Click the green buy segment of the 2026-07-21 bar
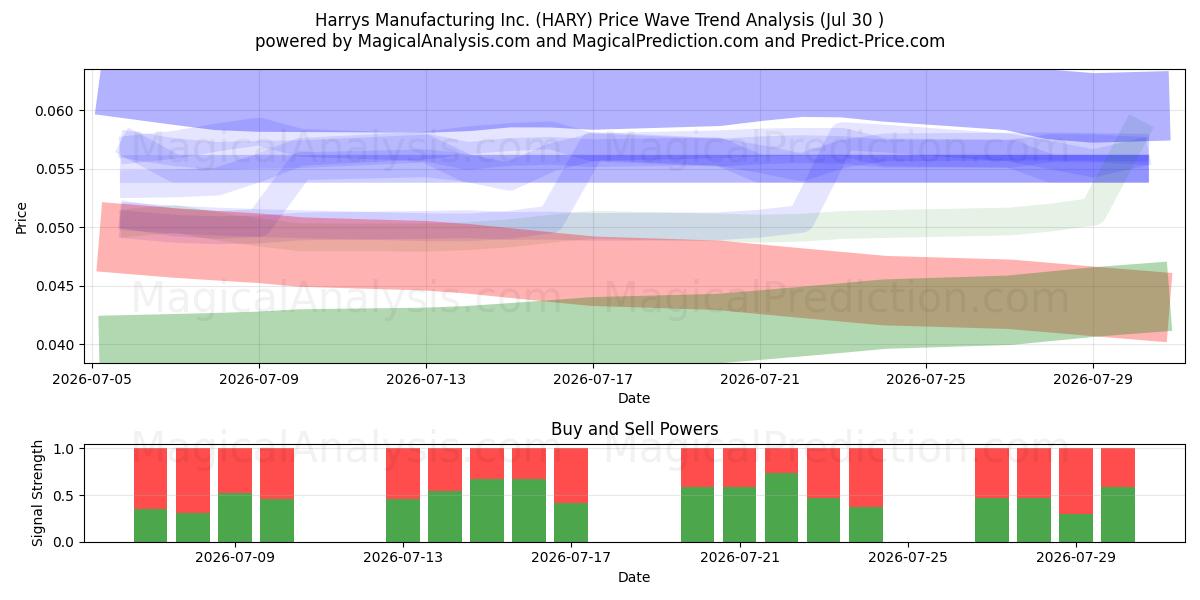The height and width of the screenshot is (600, 1200). point(739,515)
